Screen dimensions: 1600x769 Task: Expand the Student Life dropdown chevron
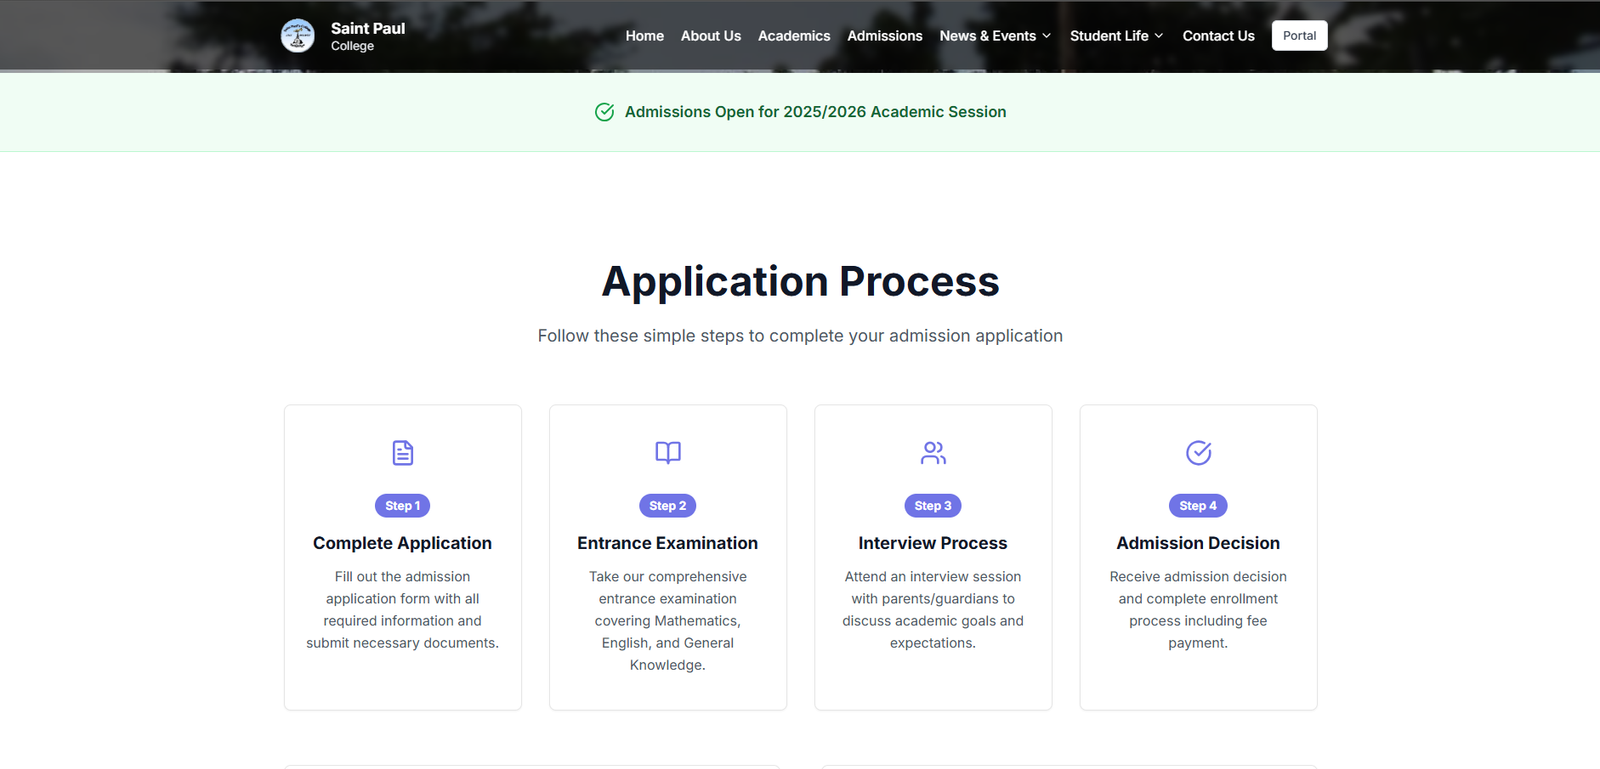tap(1159, 36)
